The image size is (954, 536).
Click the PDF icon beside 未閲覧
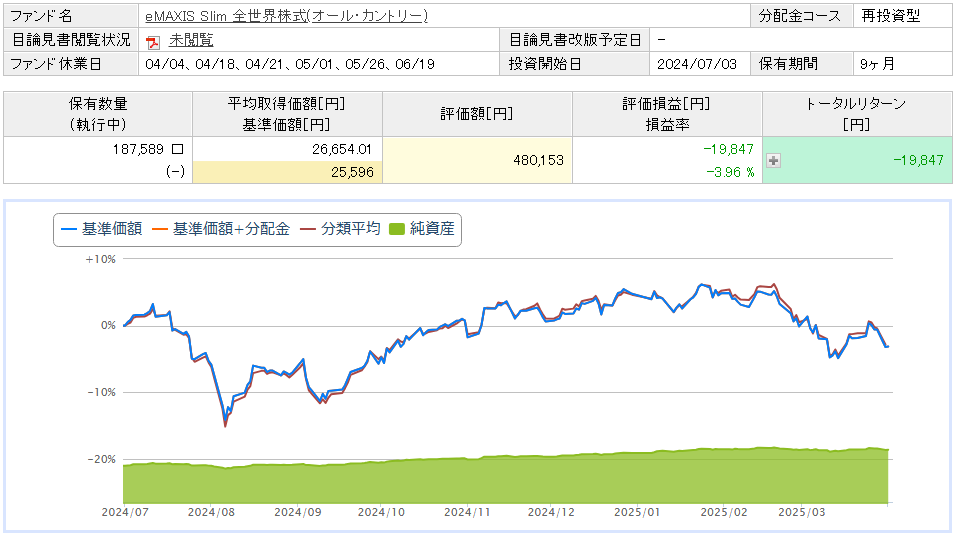coord(153,42)
